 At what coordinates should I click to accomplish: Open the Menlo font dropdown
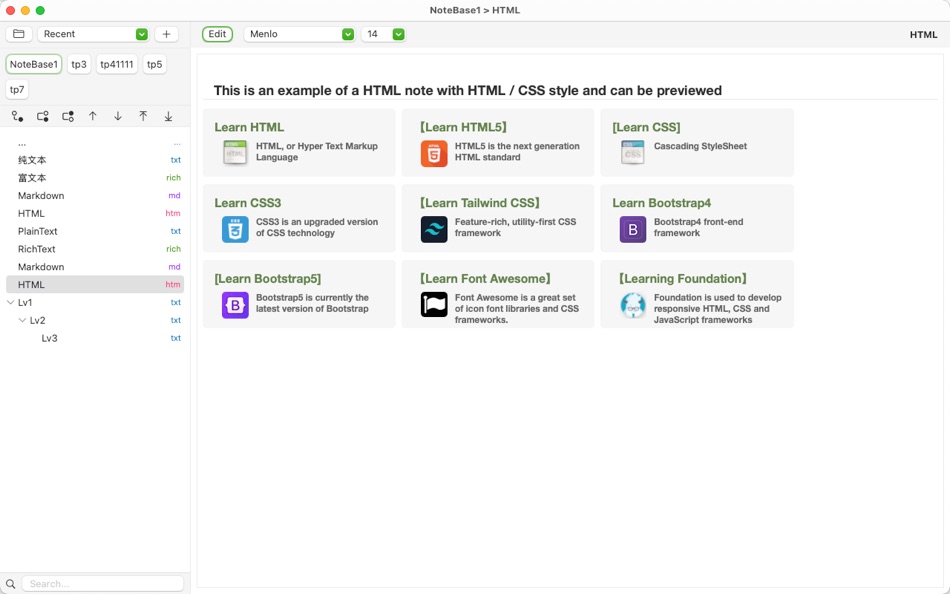[299, 34]
